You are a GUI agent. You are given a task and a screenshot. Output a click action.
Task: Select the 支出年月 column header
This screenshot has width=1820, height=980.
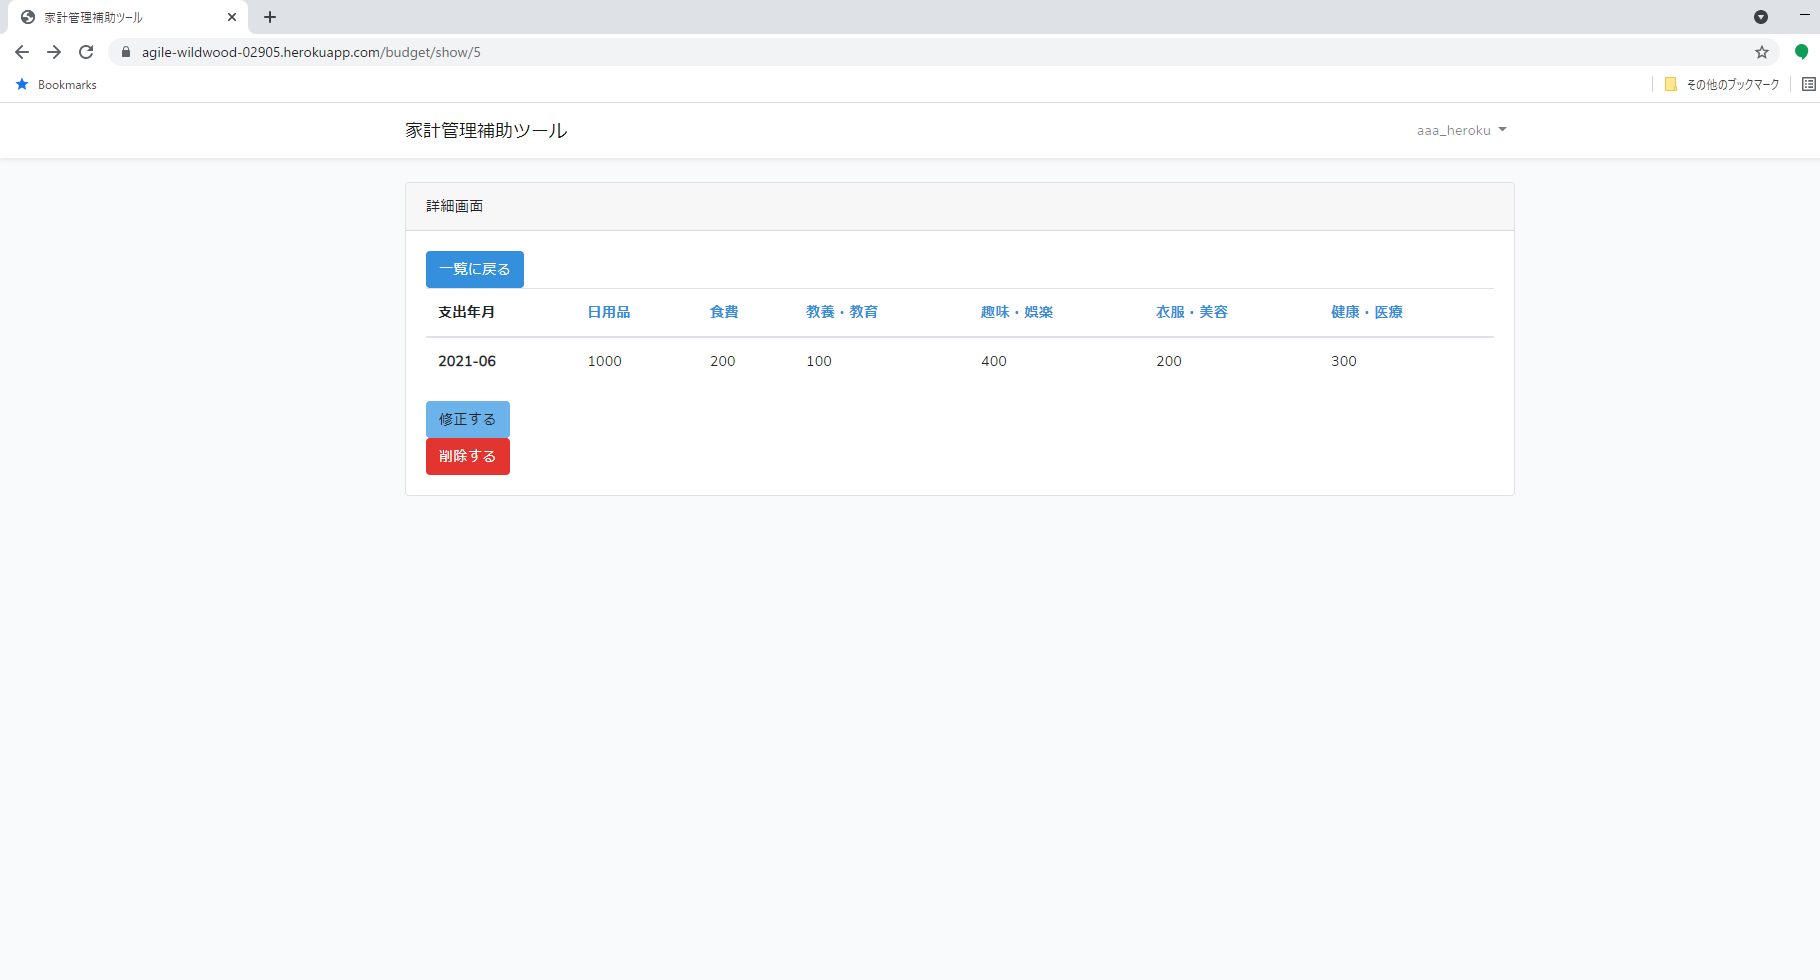coord(467,312)
